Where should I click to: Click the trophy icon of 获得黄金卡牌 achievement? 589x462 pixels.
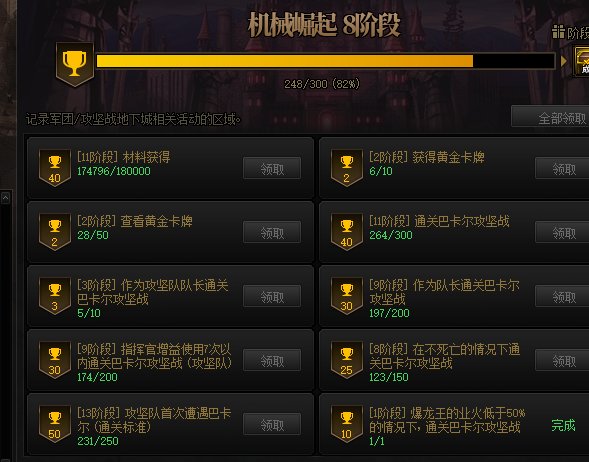[x=346, y=168]
